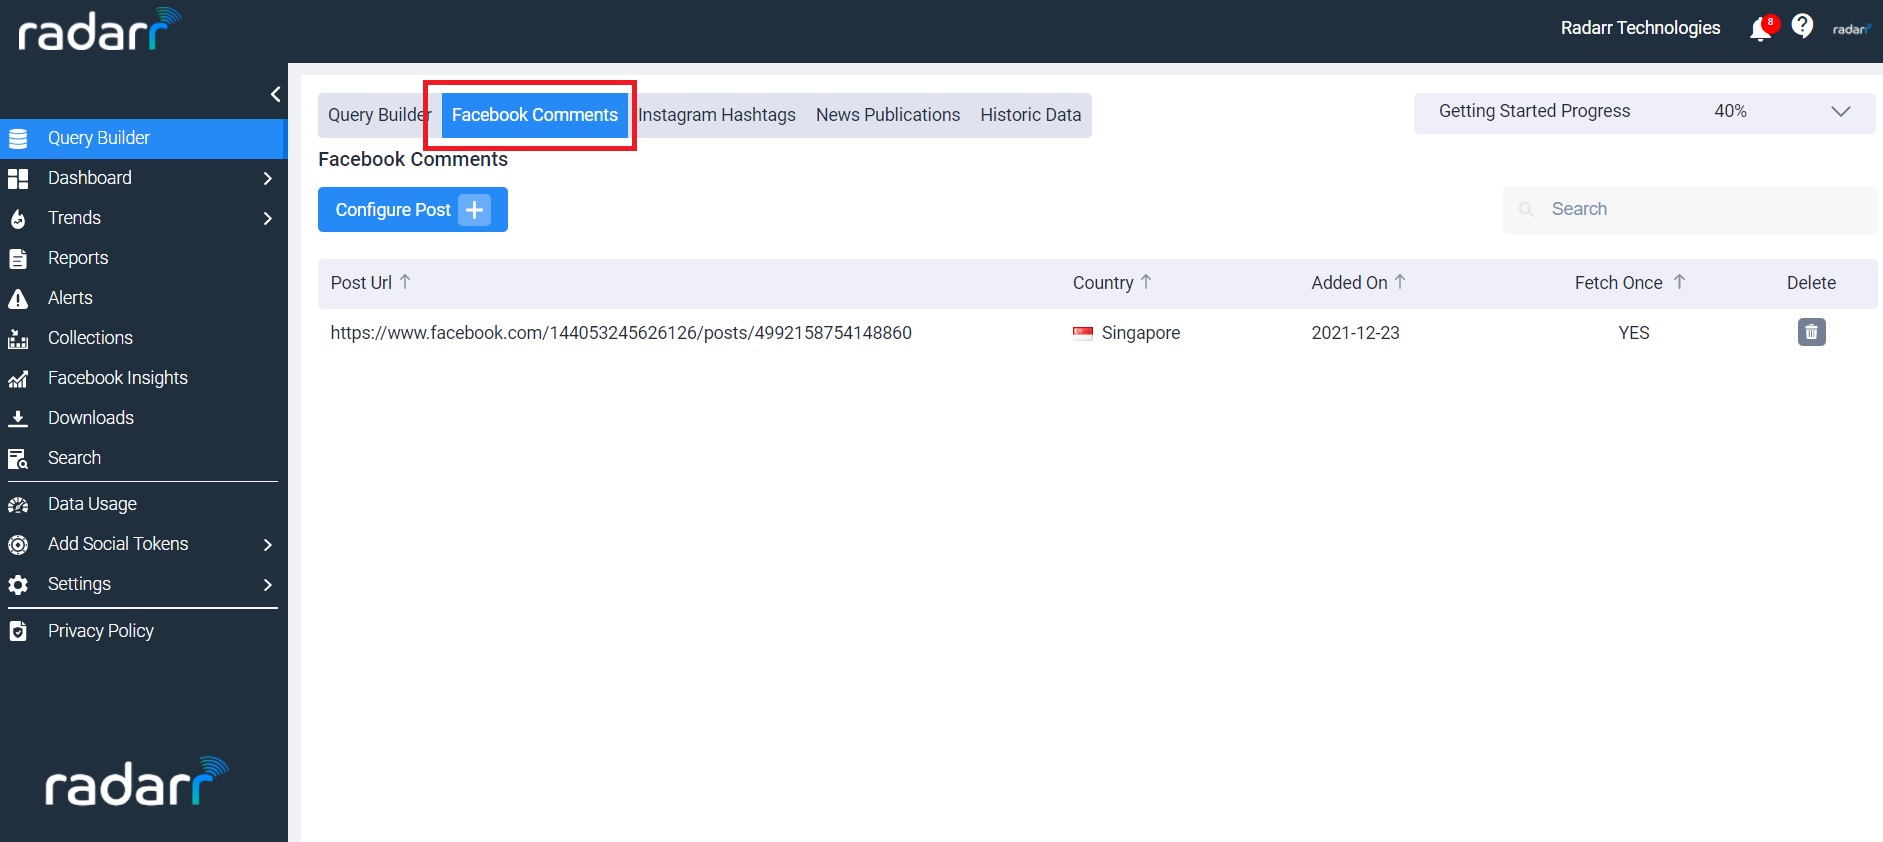Open the help question mark icon
This screenshot has width=1883, height=842.
coord(1802,27)
